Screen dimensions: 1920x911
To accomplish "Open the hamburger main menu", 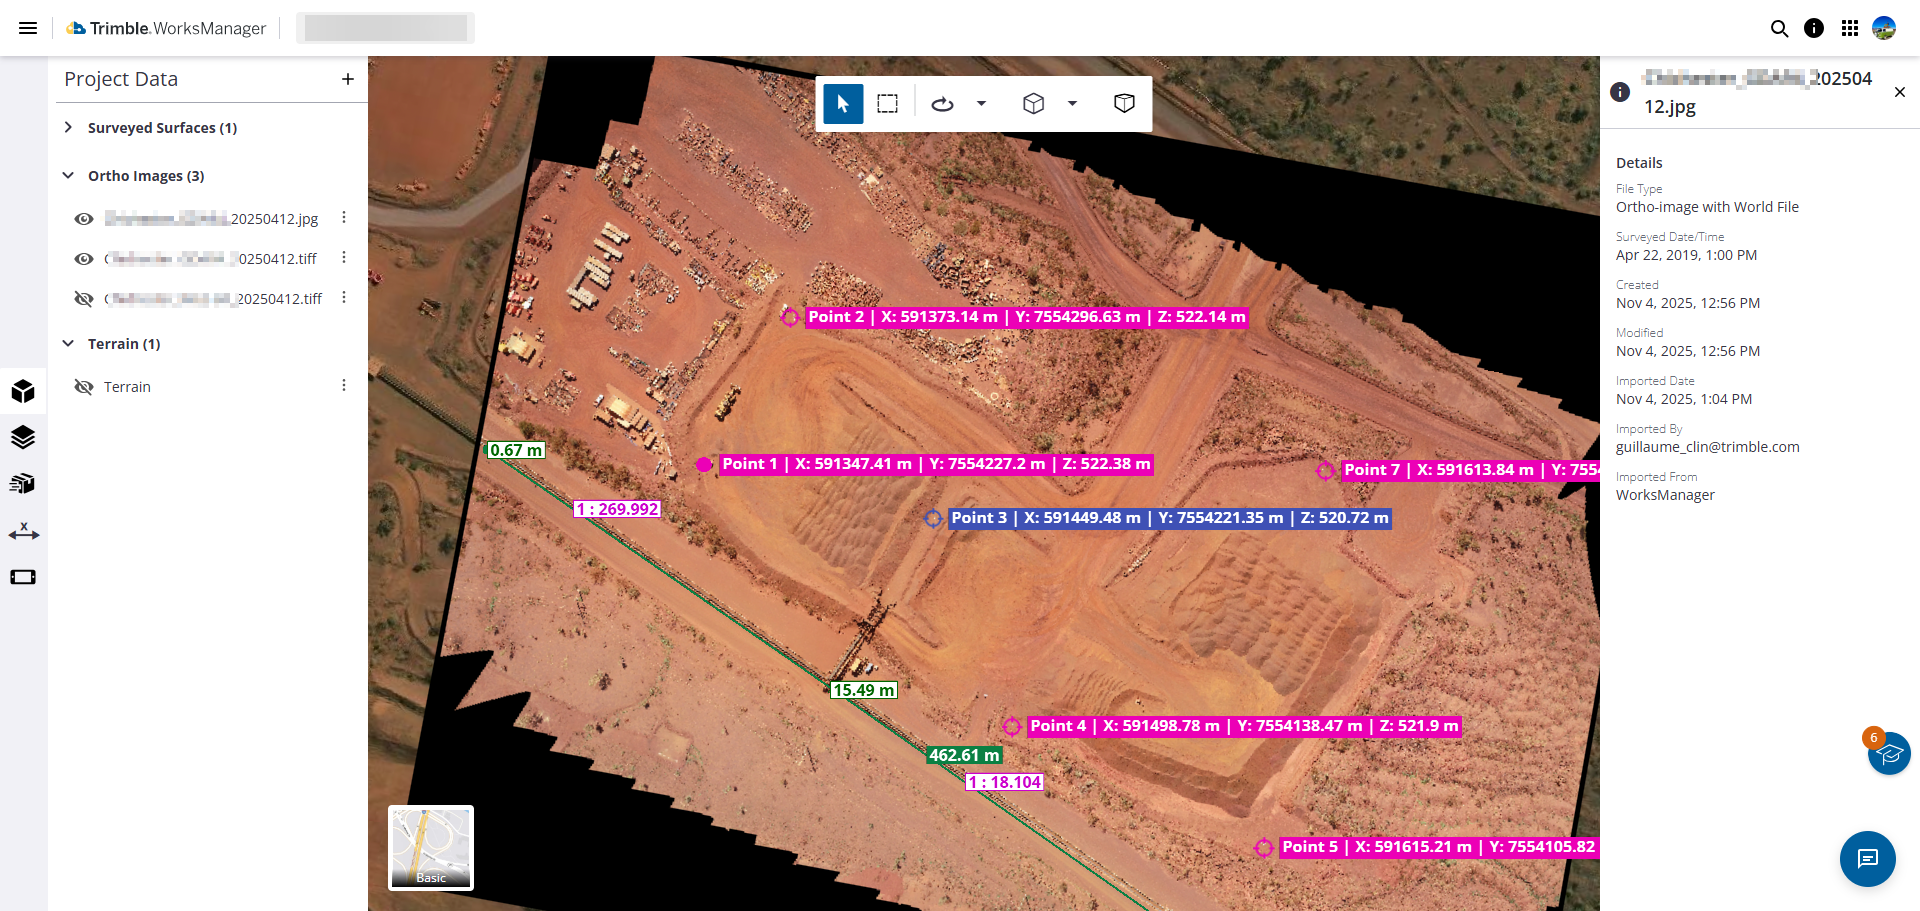I will (28, 28).
